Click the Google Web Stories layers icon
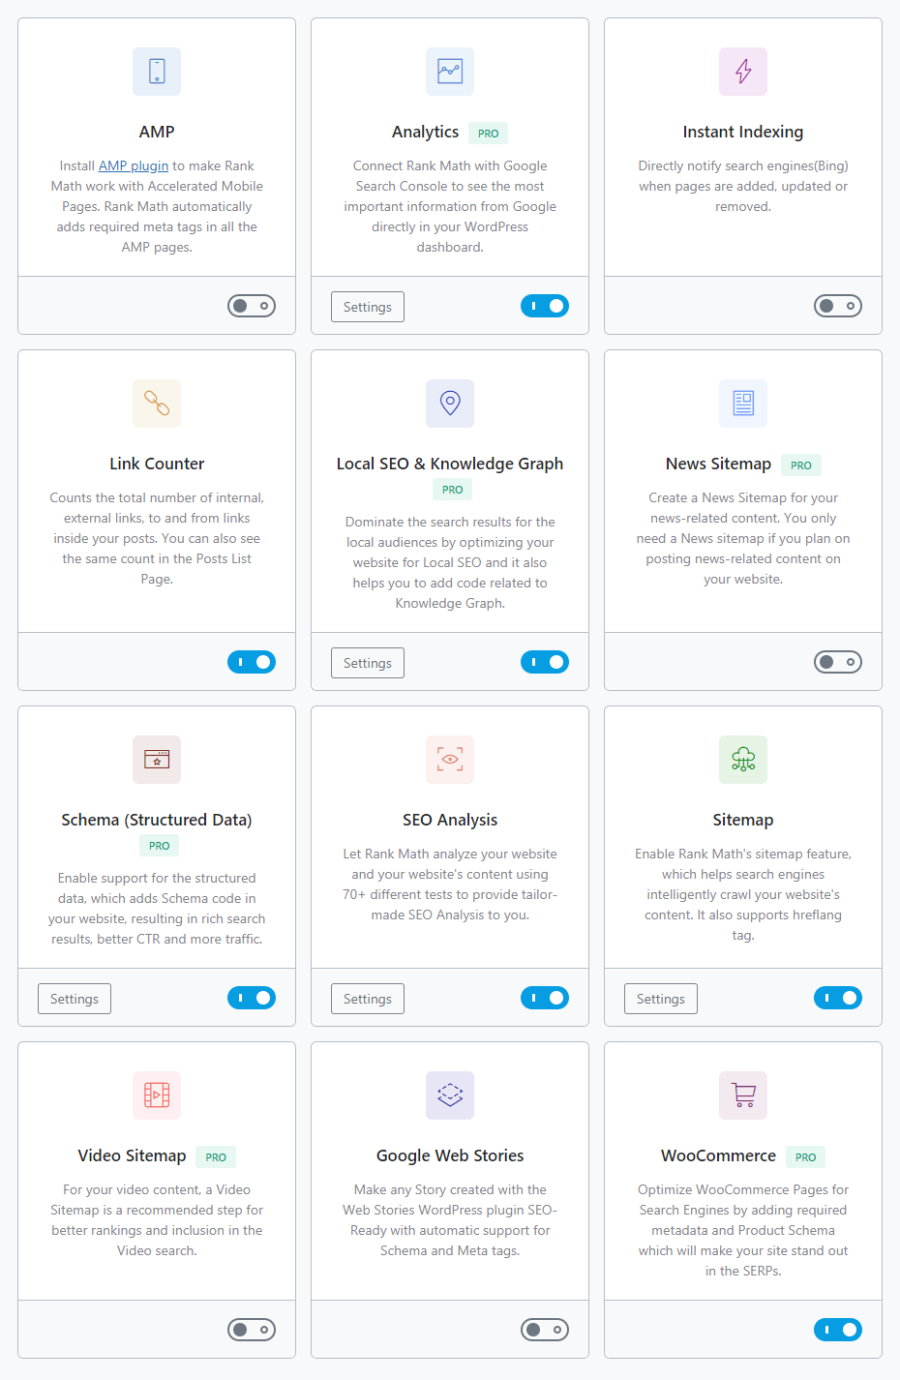The height and width of the screenshot is (1380, 900). pos(450,1096)
